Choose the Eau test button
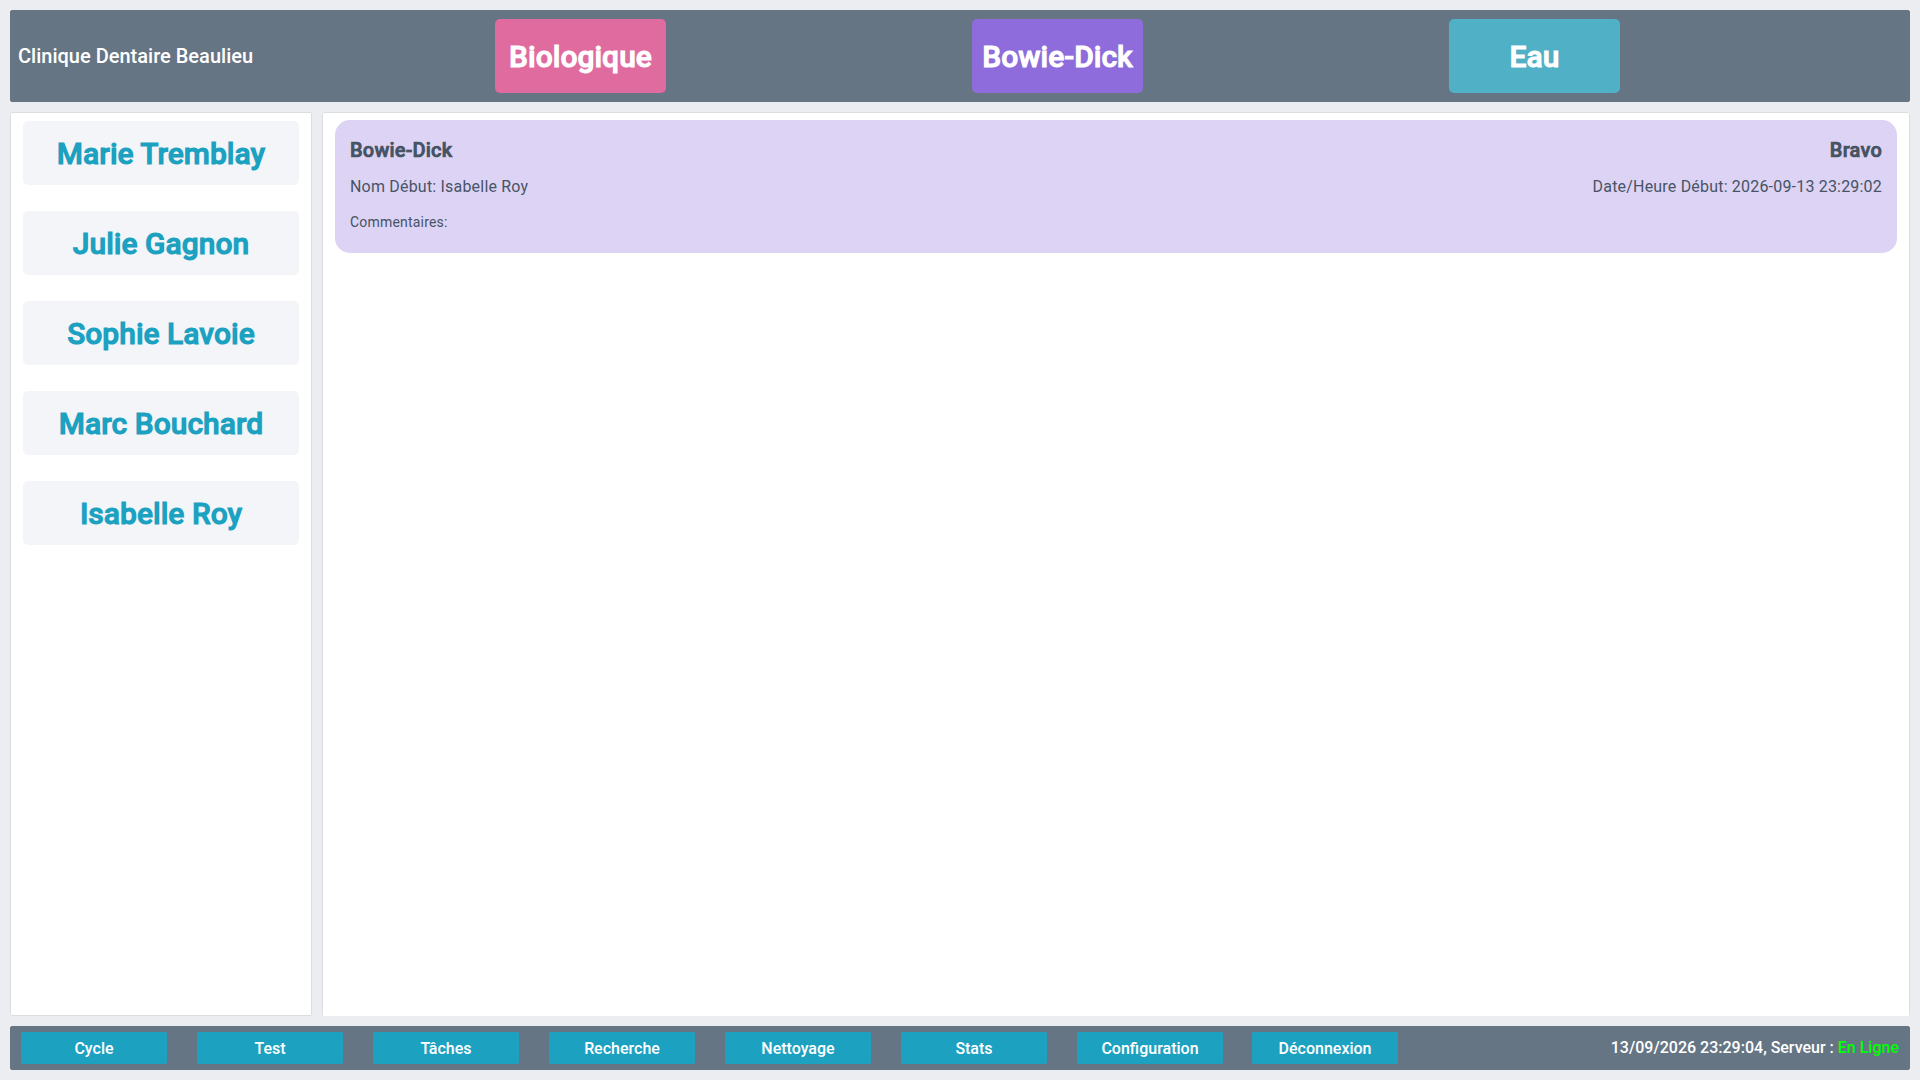 (1534, 56)
